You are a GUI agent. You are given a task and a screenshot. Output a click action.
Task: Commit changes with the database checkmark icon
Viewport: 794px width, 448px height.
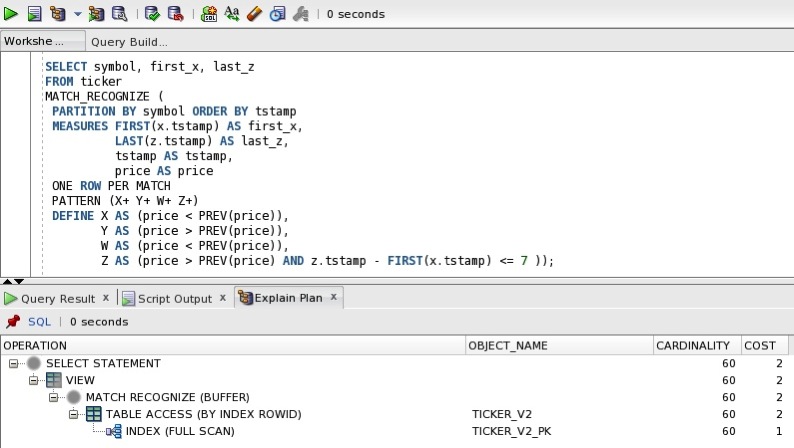[152, 14]
